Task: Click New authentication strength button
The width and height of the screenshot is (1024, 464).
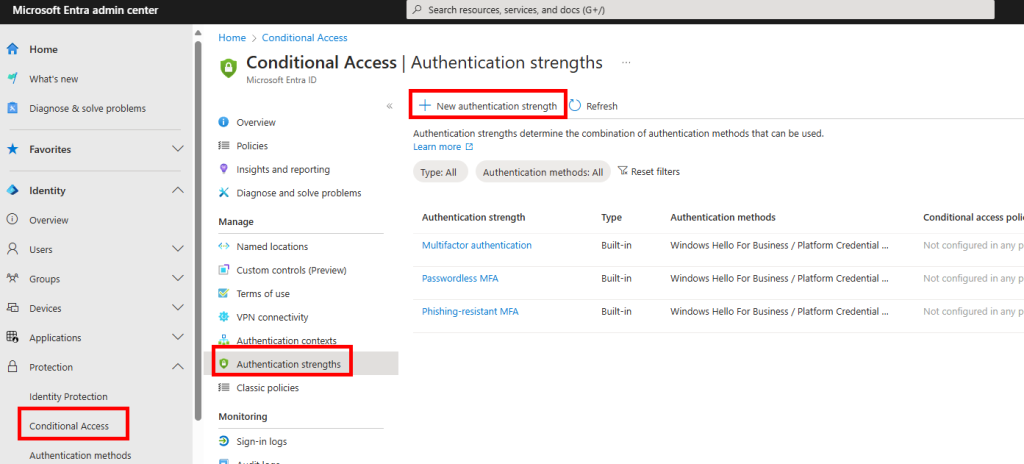Action: coord(488,106)
